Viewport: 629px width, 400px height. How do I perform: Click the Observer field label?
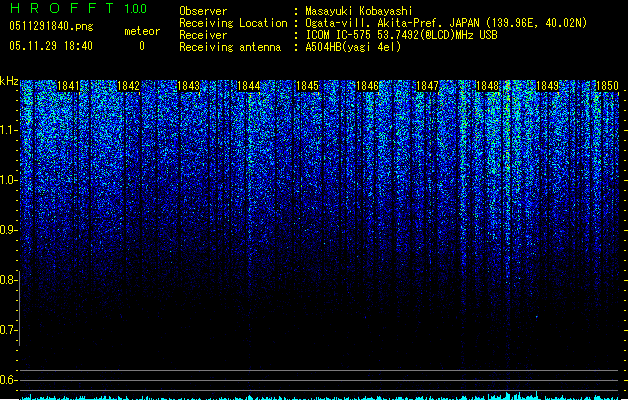click(203, 11)
